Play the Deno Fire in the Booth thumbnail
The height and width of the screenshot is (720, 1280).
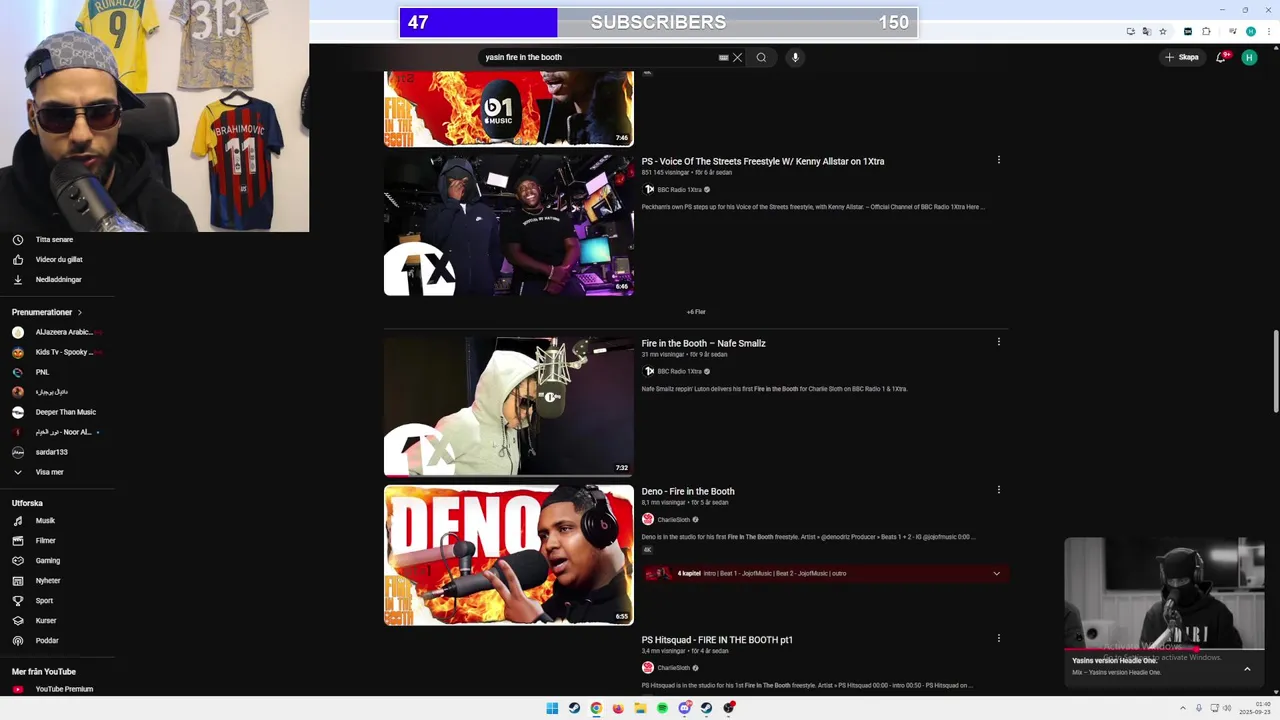click(509, 555)
